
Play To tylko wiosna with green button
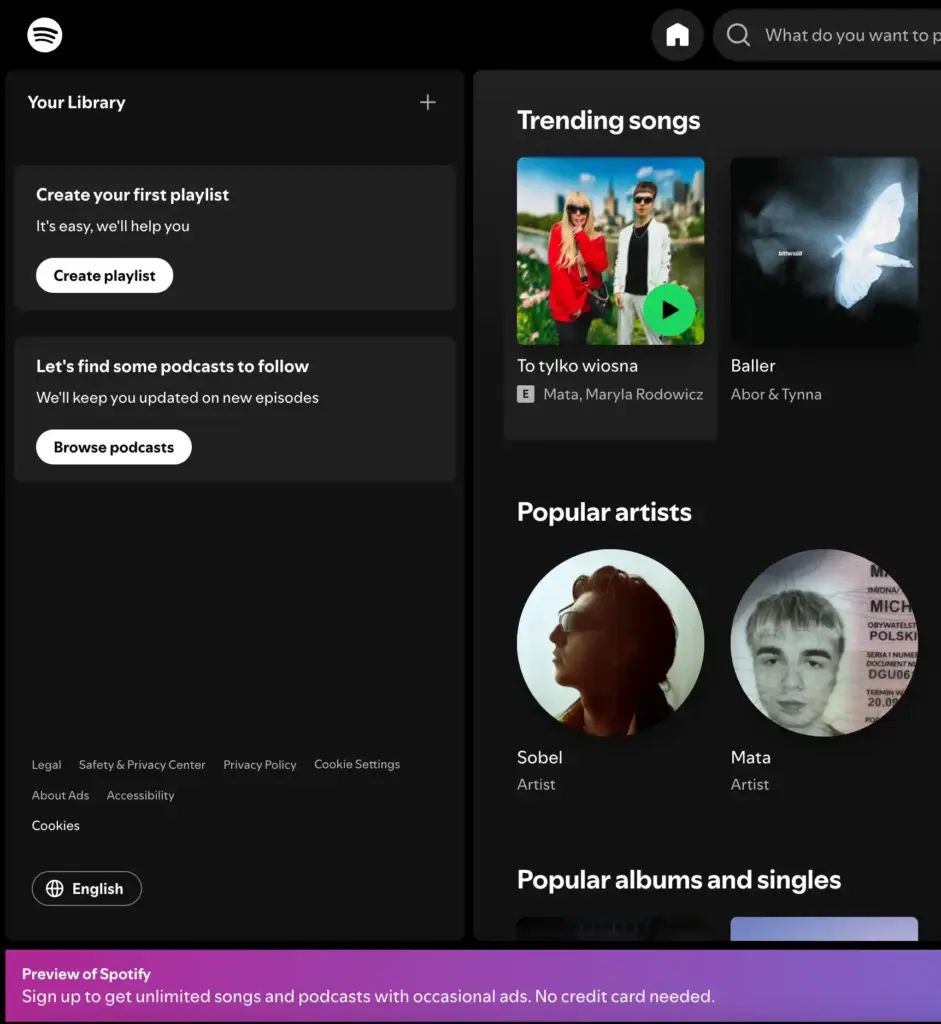pyautogui.click(x=669, y=310)
